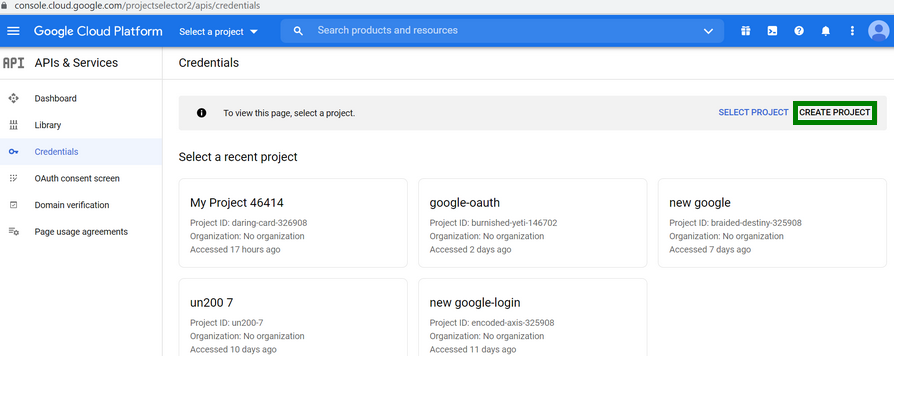
Task: Click the SELECT PROJECT link
Action: click(x=753, y=113)
